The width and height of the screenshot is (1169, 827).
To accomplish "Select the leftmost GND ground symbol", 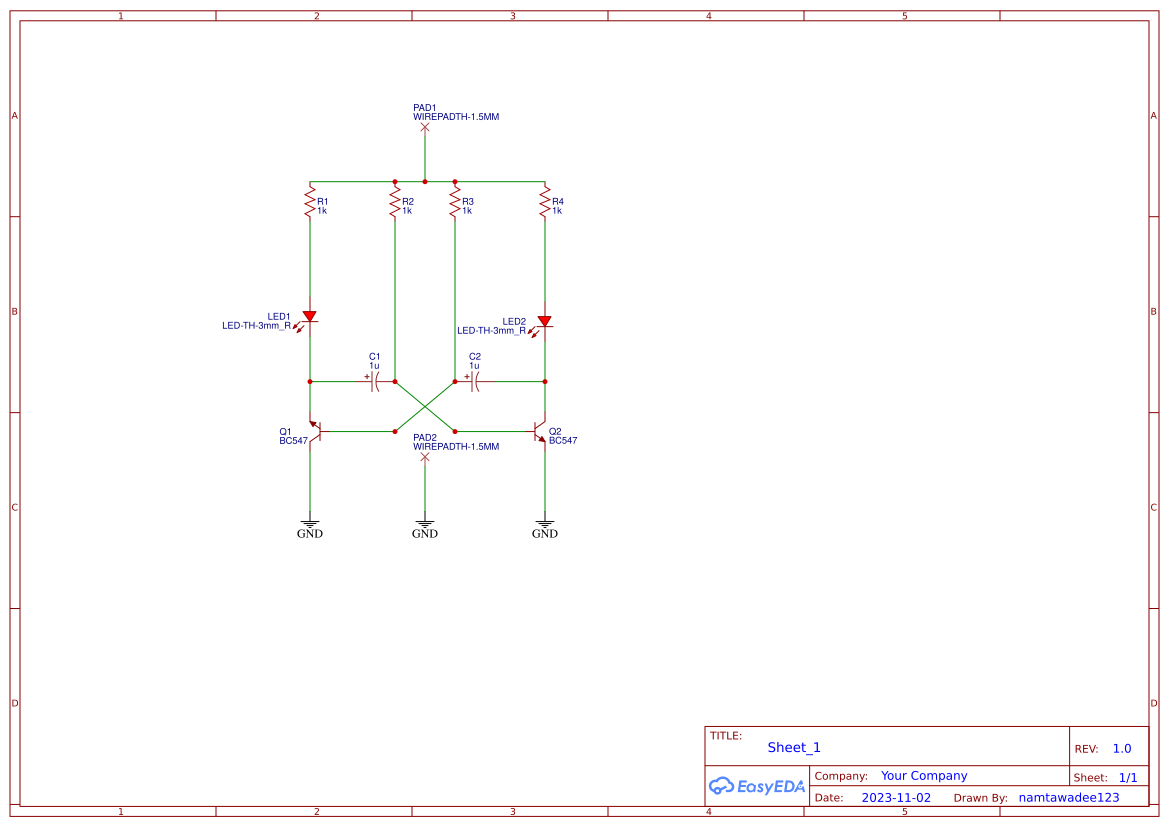I will 310,525.
